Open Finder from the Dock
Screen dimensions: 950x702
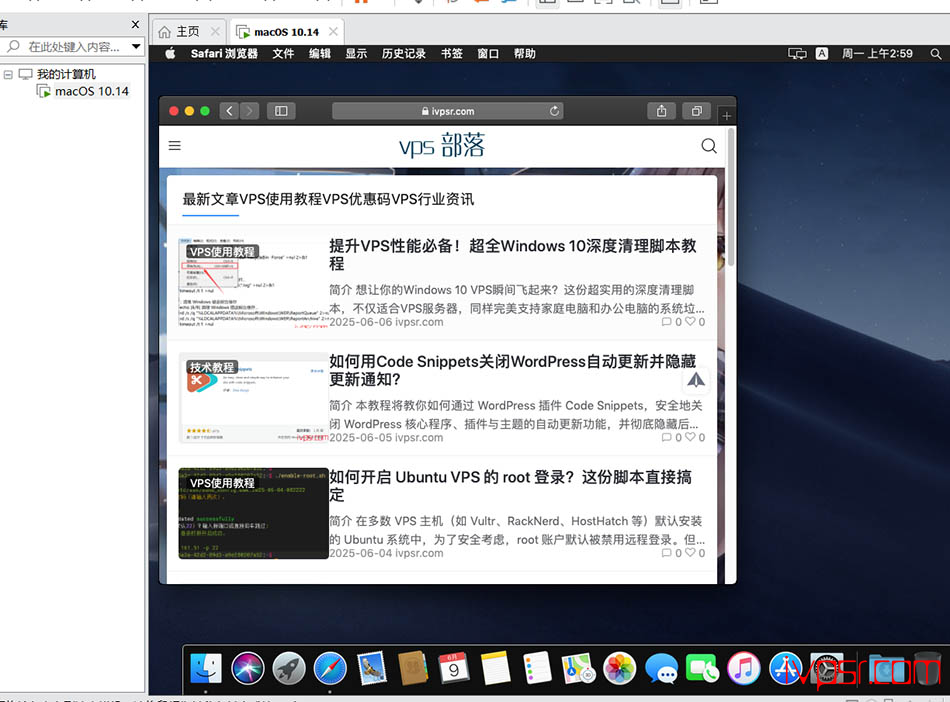(x=206, y=669)
